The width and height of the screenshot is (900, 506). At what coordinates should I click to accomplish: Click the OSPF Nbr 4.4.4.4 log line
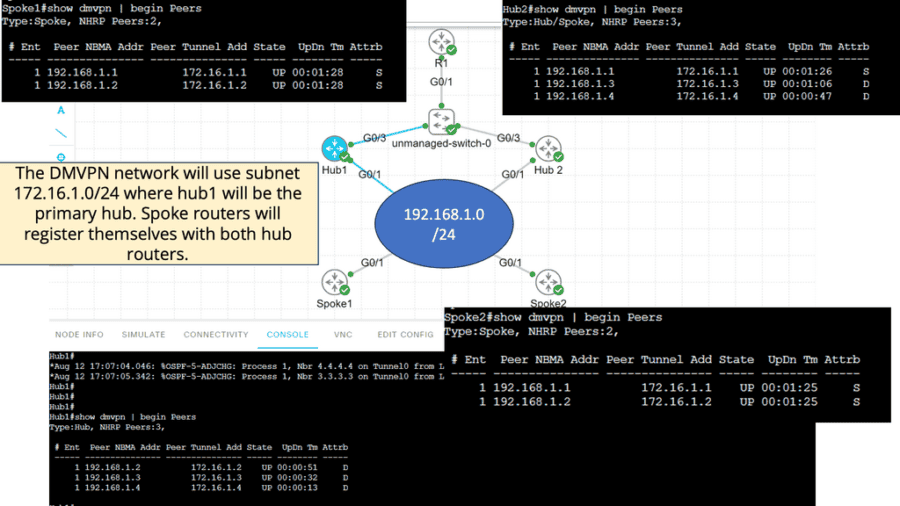pos(247,366)
